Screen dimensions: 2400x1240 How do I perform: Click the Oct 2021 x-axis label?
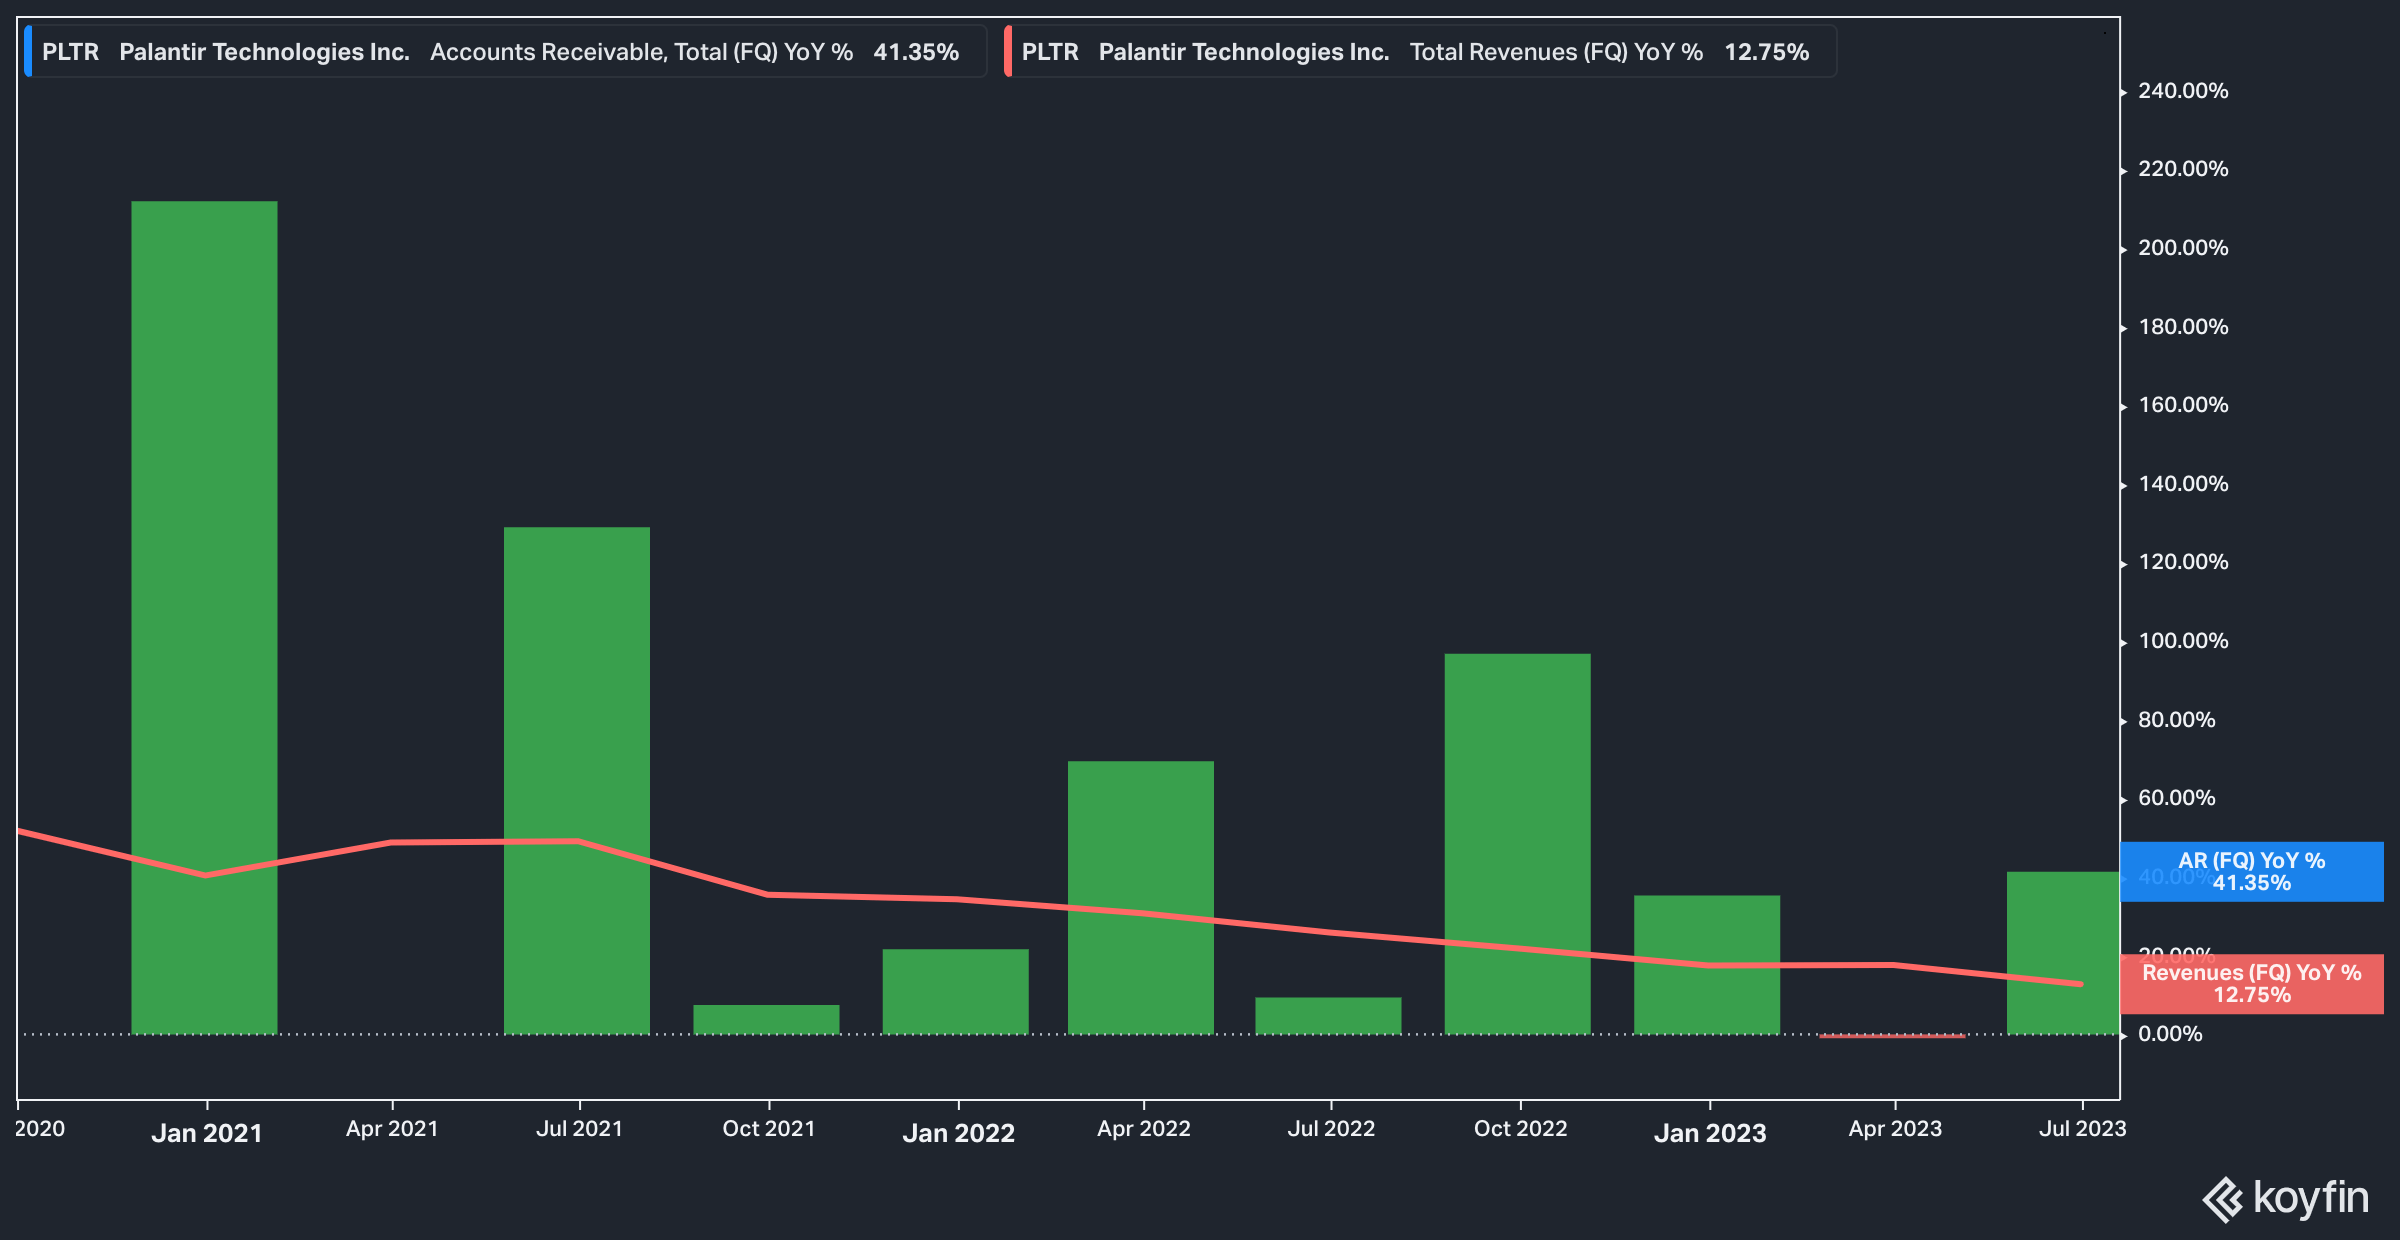pos(769,1129)
